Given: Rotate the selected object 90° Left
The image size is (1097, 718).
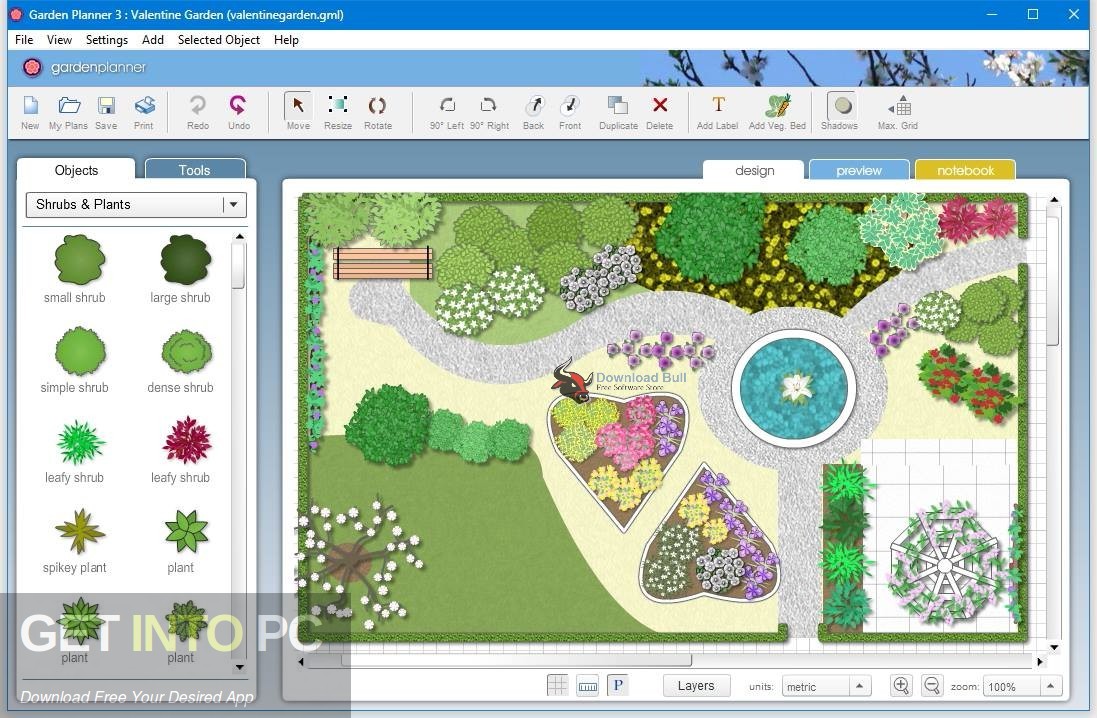Looking at the screenshot, I should tap(446, 110).
